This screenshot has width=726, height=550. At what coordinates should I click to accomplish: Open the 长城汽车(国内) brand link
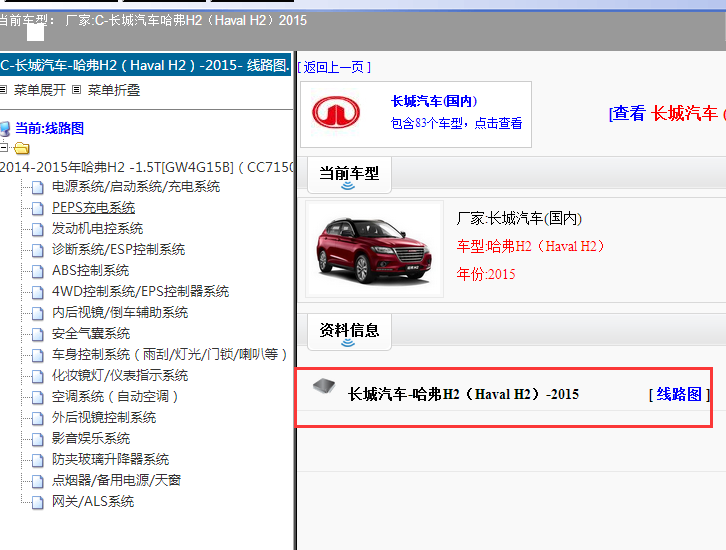434,101
